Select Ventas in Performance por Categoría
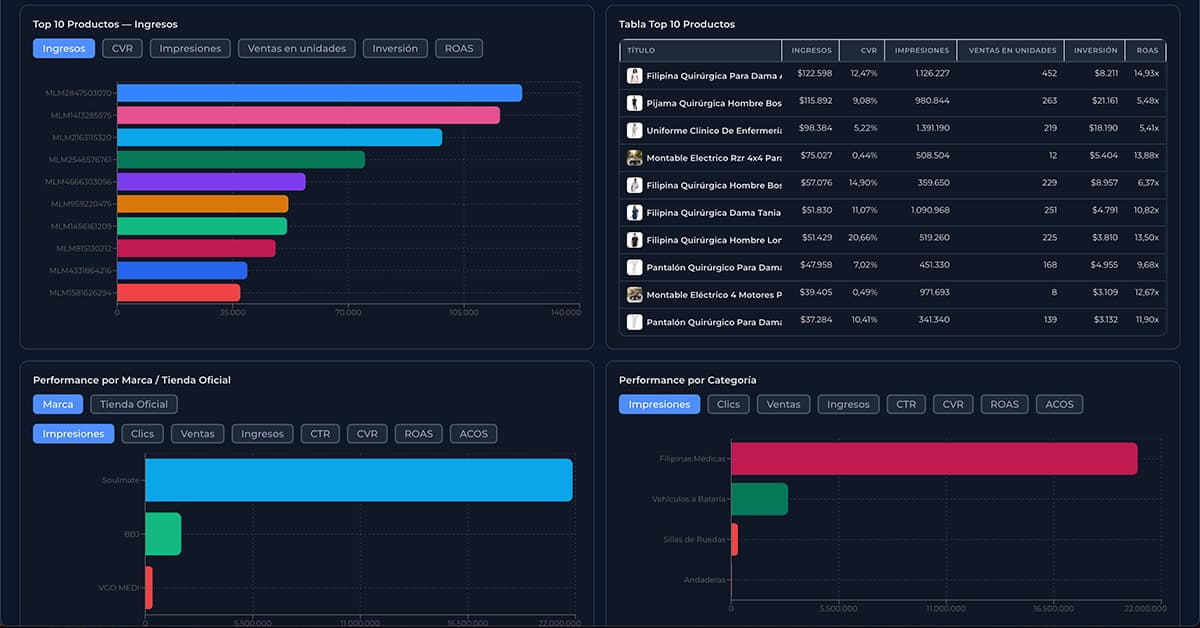Viewport: 1200px width, 628px height. click(x=784, y=404)
